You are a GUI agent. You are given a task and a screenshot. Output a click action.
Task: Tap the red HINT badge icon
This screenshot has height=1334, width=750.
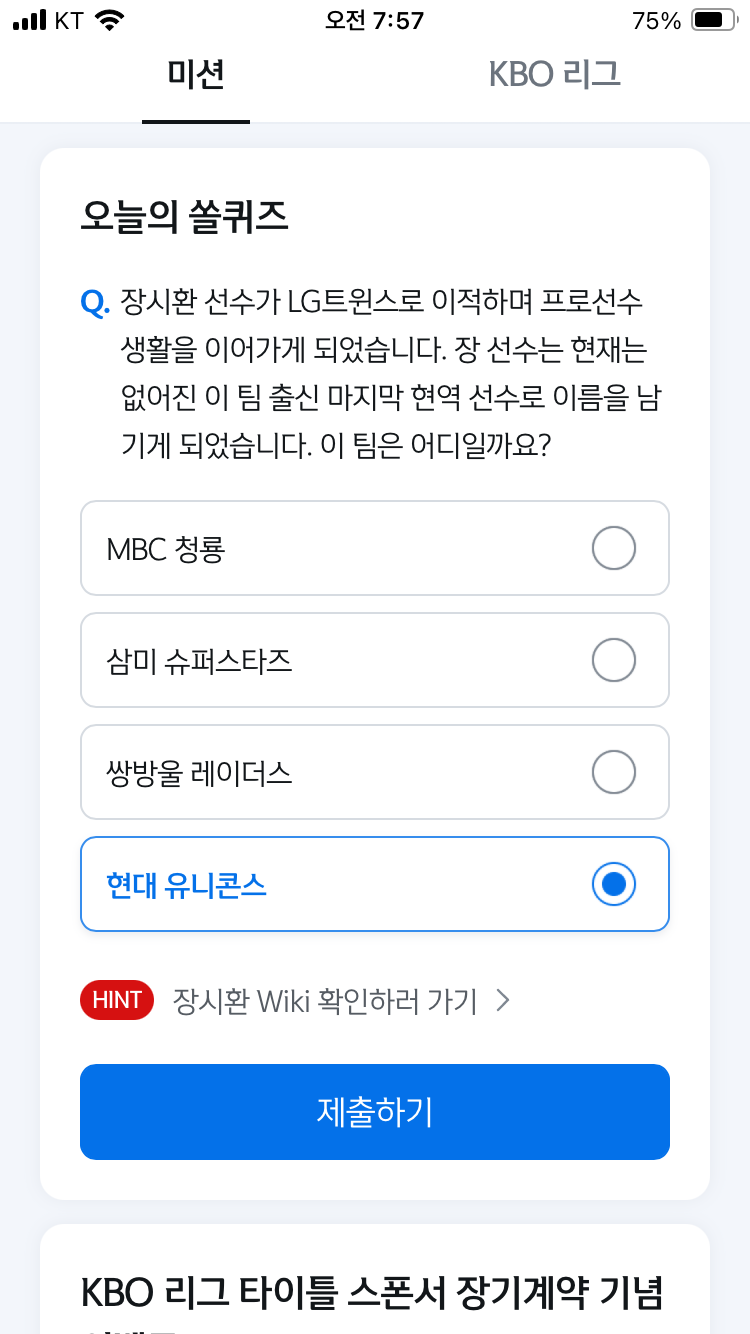117,999
